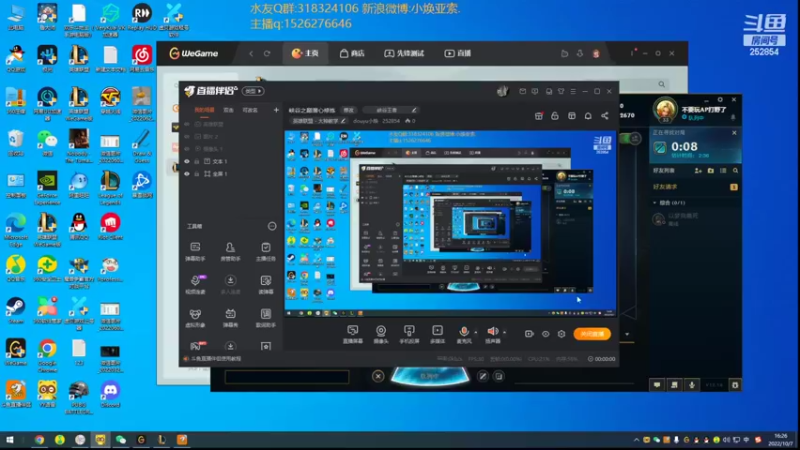Switch to WeGame 商店 tab
Viewport: 800px width, 450px height.
352,53
